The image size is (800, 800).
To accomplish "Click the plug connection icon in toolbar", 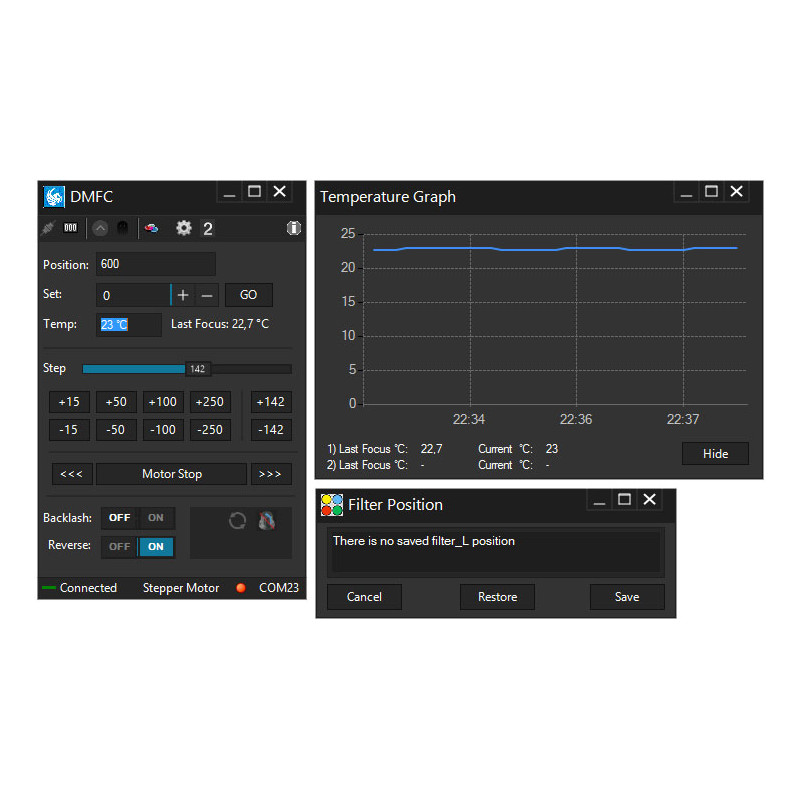I will click(49, 228).
